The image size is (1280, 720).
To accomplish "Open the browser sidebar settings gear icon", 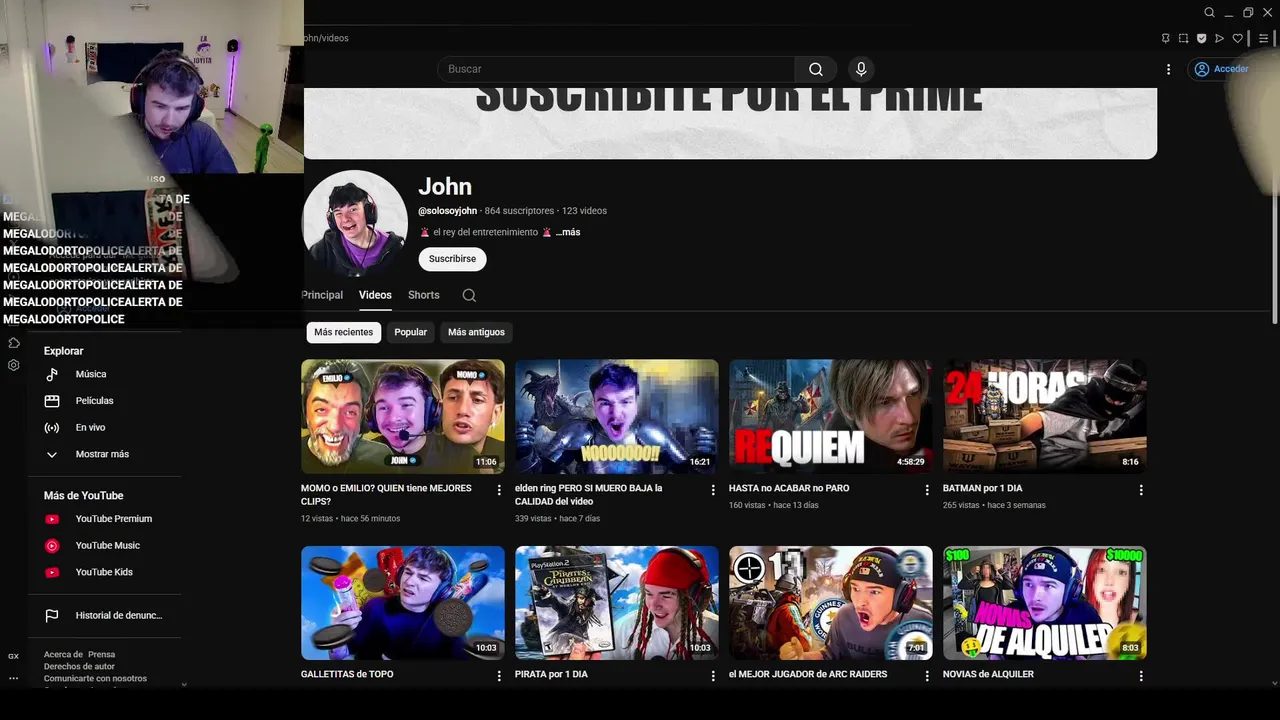I will pyautogui.click(x=14, y=365).
